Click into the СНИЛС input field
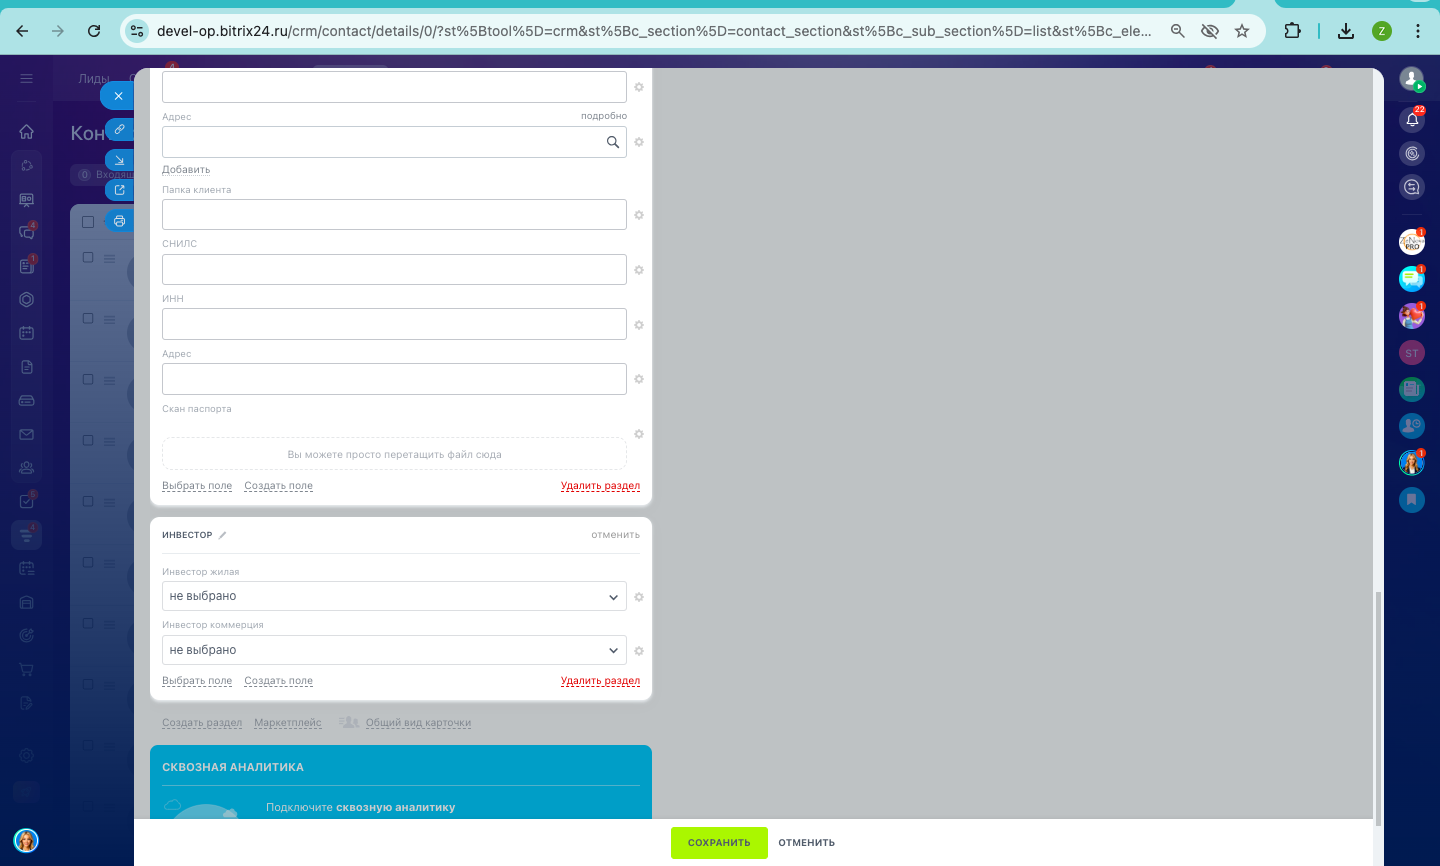 pos(394,269)
